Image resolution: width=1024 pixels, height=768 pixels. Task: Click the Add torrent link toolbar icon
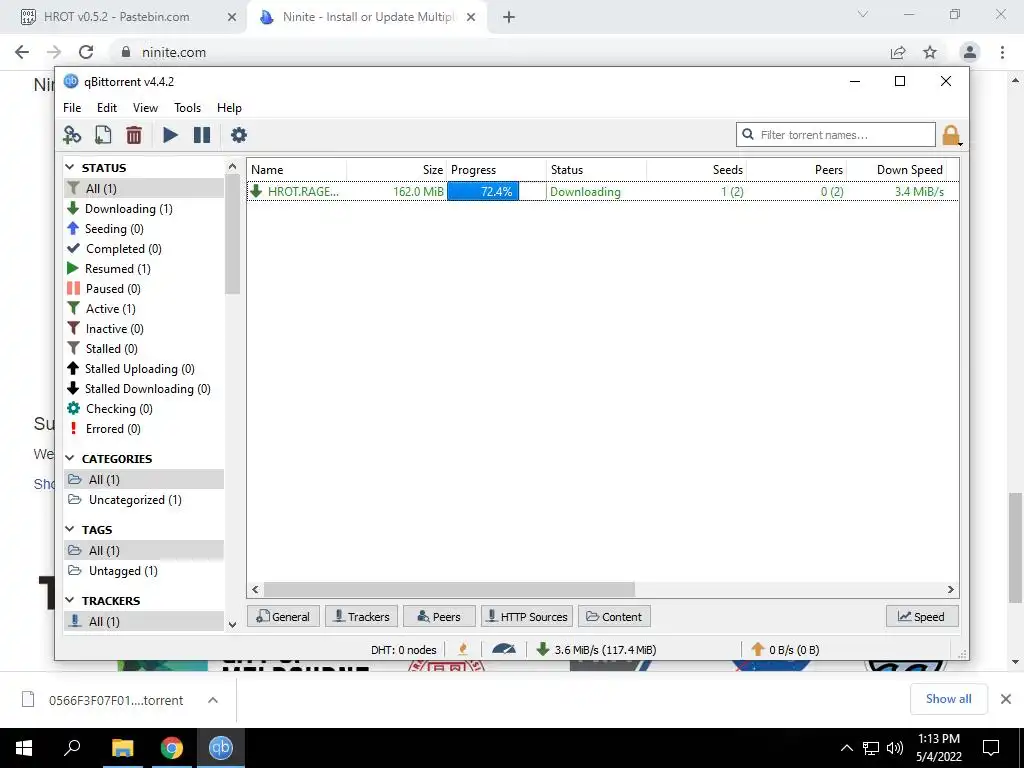(x=72, y=135)
